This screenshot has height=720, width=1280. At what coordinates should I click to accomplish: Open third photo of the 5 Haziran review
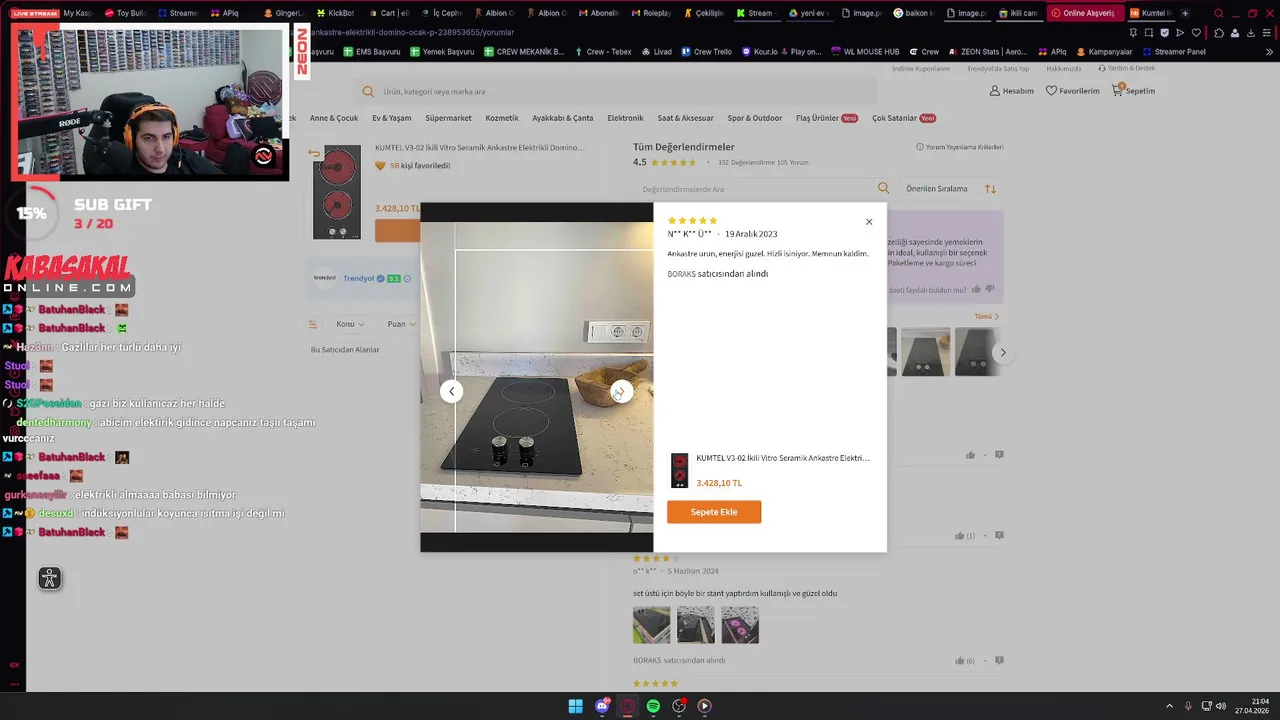740,624
